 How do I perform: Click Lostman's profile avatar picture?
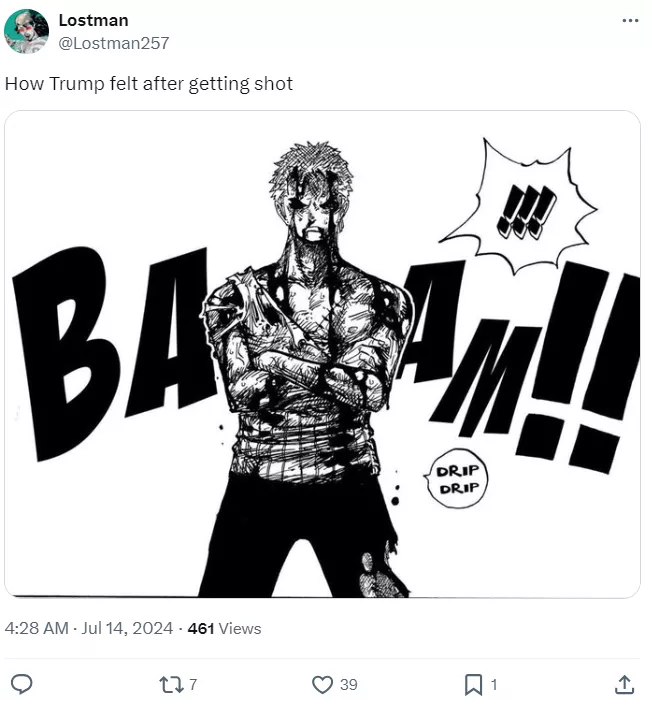click(26, 31)
